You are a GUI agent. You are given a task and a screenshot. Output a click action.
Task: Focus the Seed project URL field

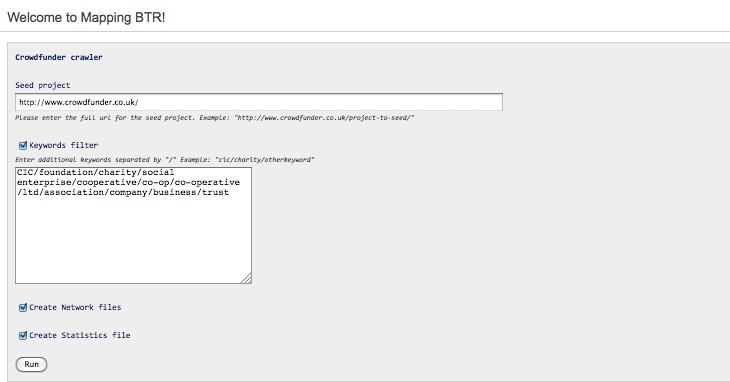pos(259,102)
